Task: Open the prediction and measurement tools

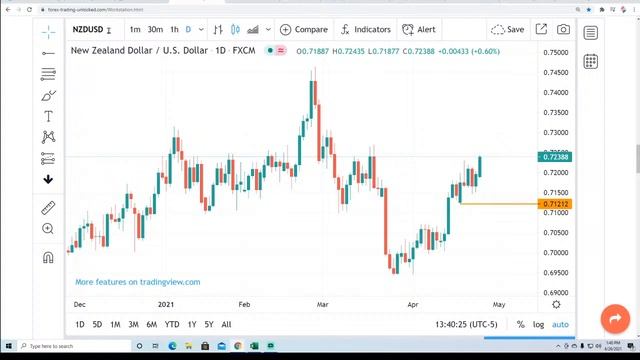Action: tap(48, 158)
